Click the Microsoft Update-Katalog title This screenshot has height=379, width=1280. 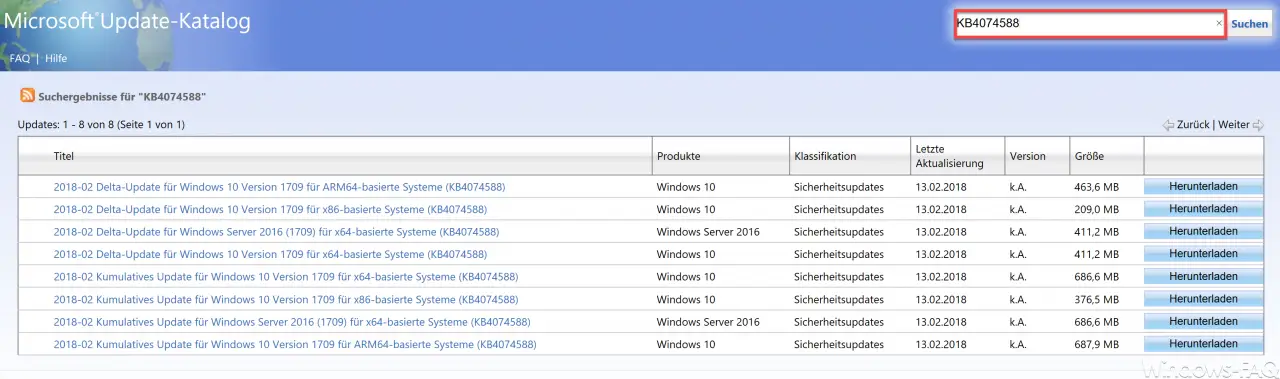(x=128, y=21)
